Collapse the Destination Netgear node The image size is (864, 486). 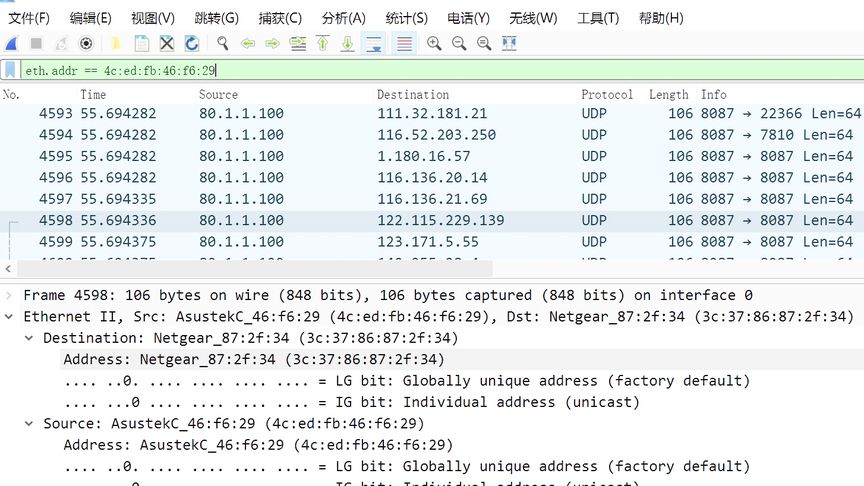[x=28, y=338]
